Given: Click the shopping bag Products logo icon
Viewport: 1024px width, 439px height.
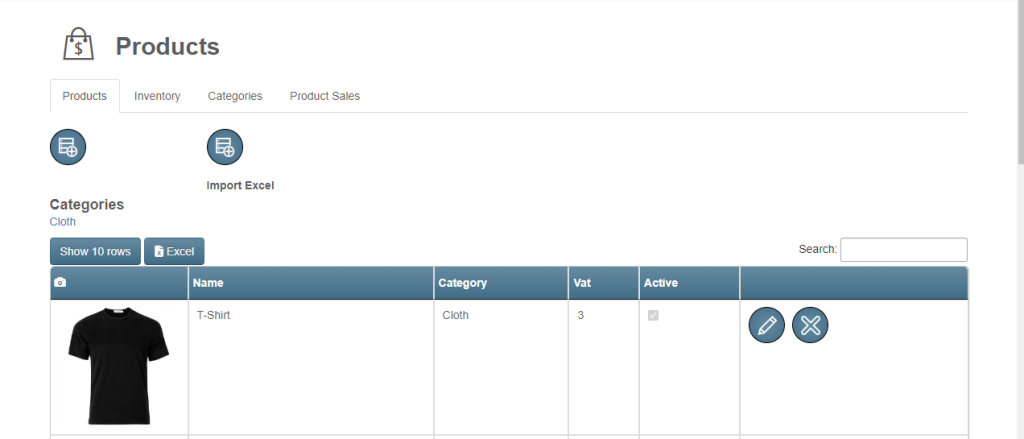Looking at the screenshot, I should click(78, 45).
